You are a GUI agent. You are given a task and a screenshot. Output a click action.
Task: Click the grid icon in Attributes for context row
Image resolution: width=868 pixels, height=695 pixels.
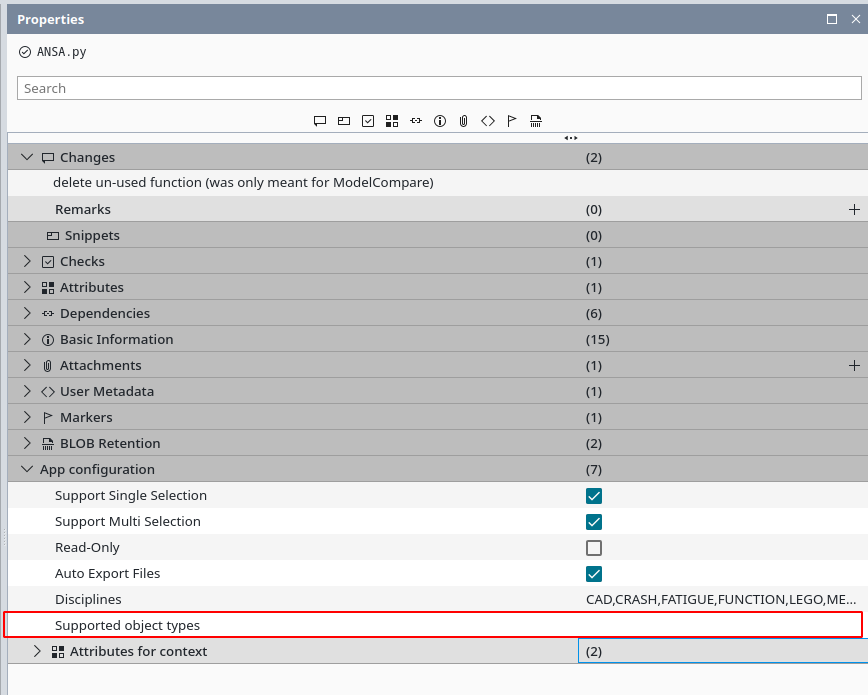click(58, 652)
